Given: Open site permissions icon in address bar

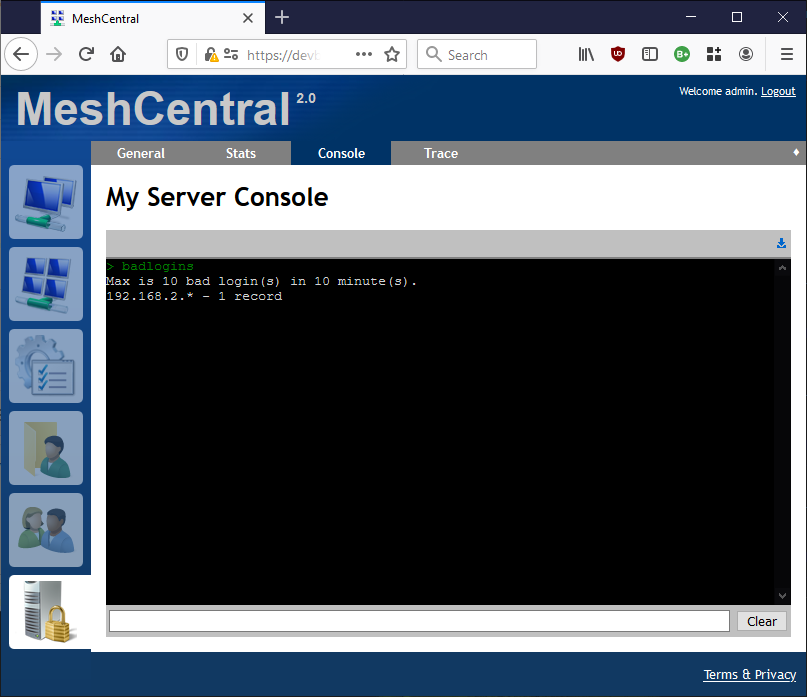Looking at the screenshot, I should coord(231,54).
